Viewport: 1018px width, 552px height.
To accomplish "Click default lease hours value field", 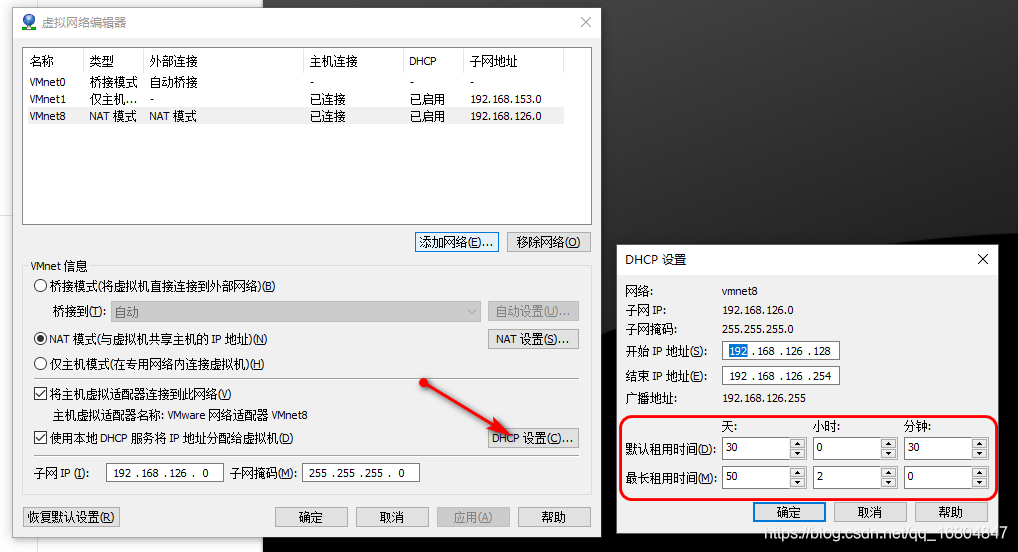I will click(x=847, y=448).
